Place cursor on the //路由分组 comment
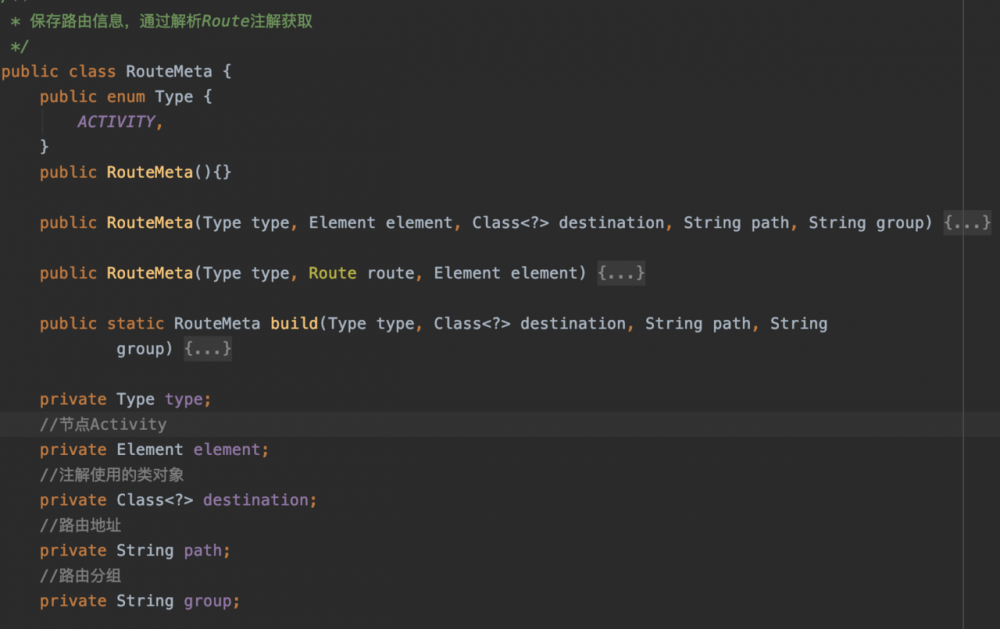The image size is (1000, 629). click(81, 575)
